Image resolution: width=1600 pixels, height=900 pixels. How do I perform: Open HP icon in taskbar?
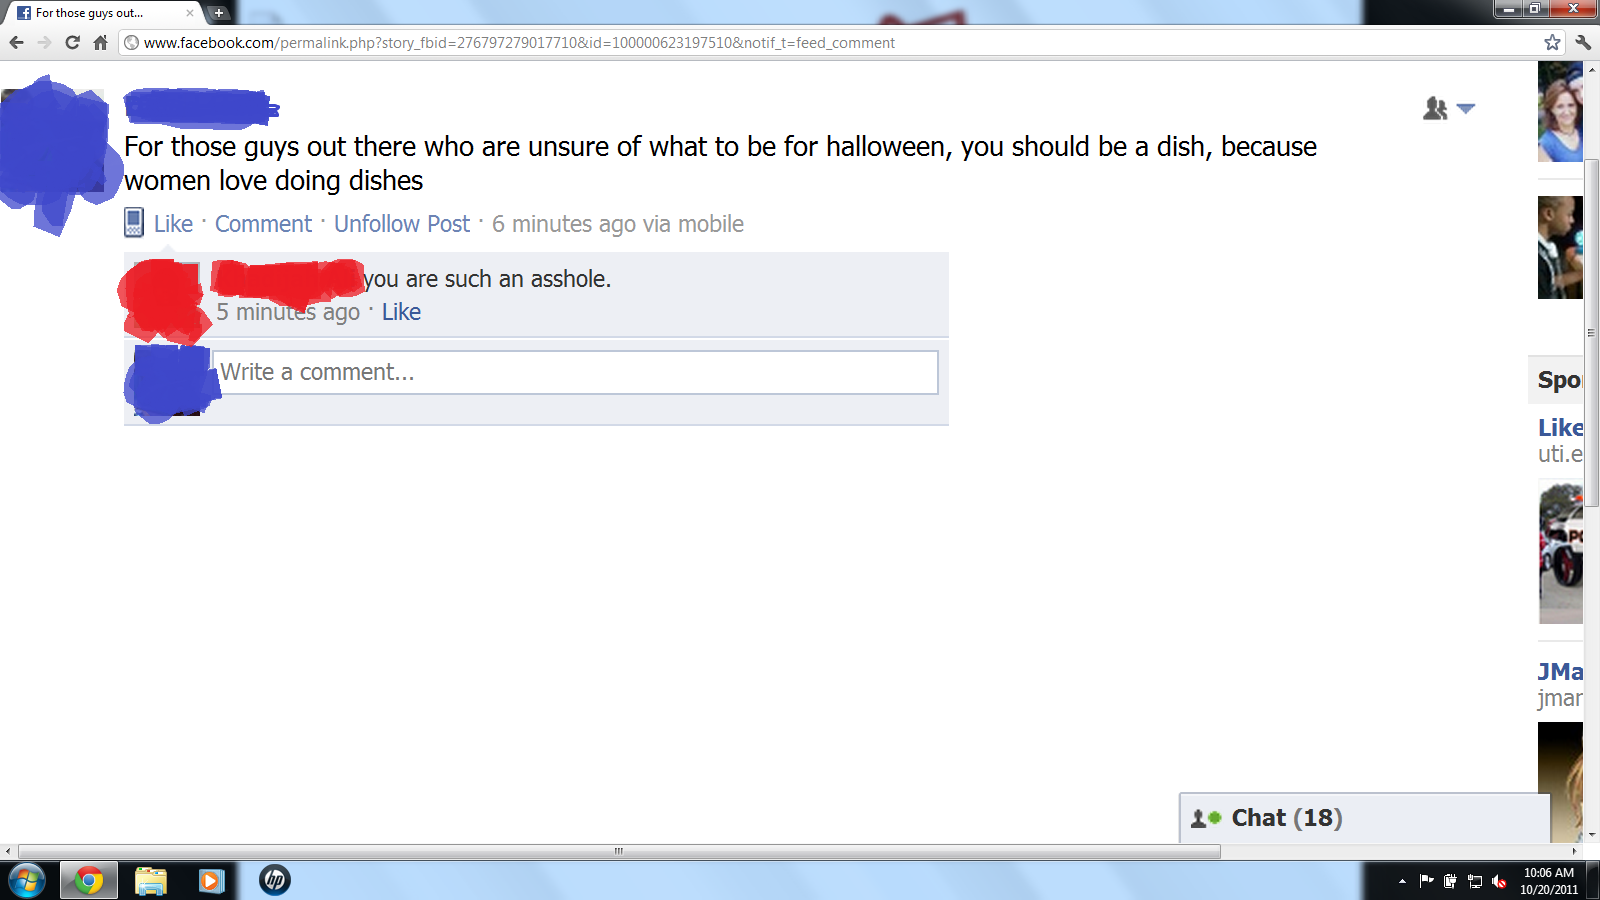[x=275, y=880]
